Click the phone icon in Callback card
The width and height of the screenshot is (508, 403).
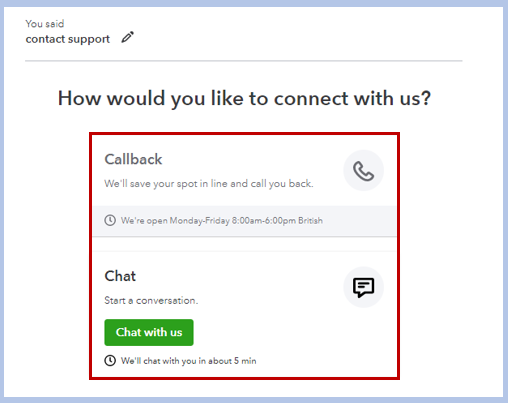point(363,171)
